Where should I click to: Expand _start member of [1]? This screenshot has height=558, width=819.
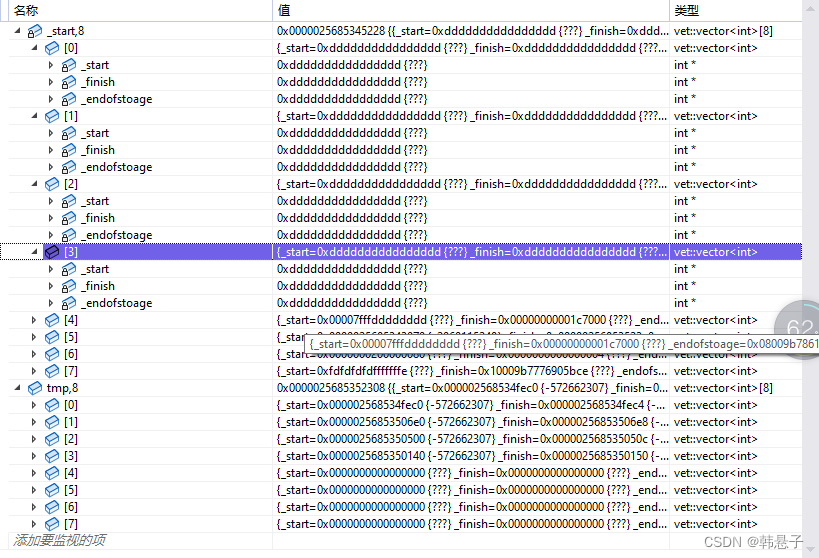[x=51, y=133]
